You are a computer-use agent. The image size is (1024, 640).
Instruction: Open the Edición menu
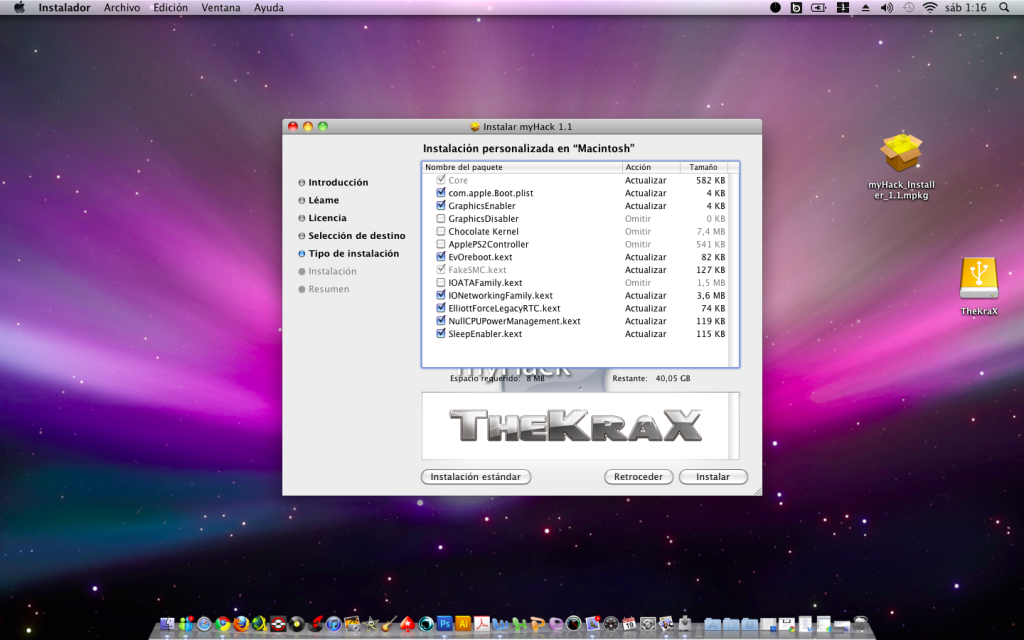click(170, 8)
